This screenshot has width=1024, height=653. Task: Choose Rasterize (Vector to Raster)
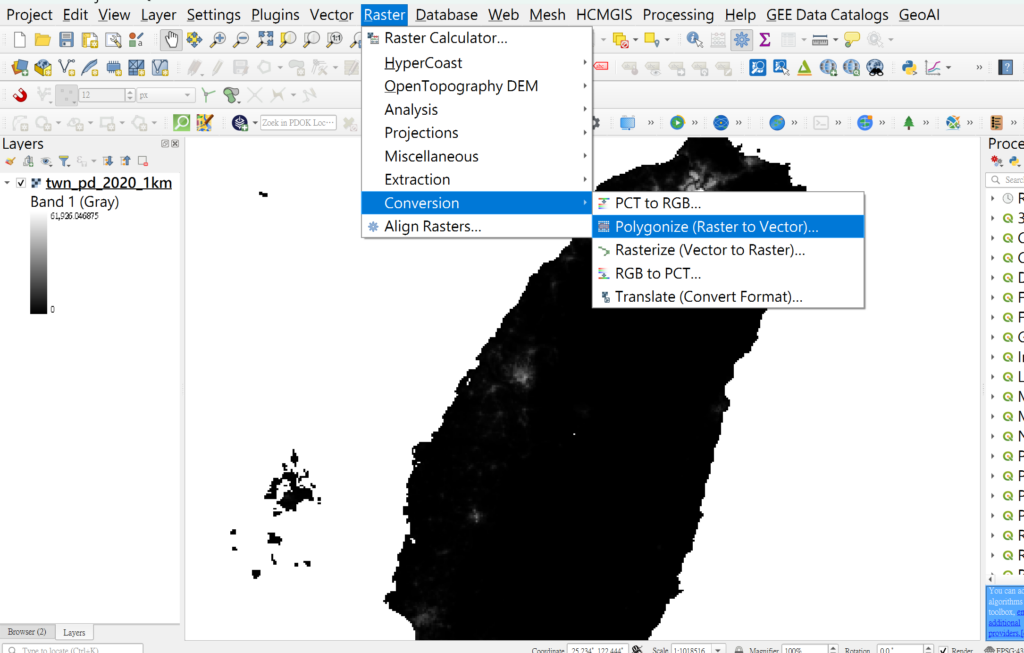point(728,250)
